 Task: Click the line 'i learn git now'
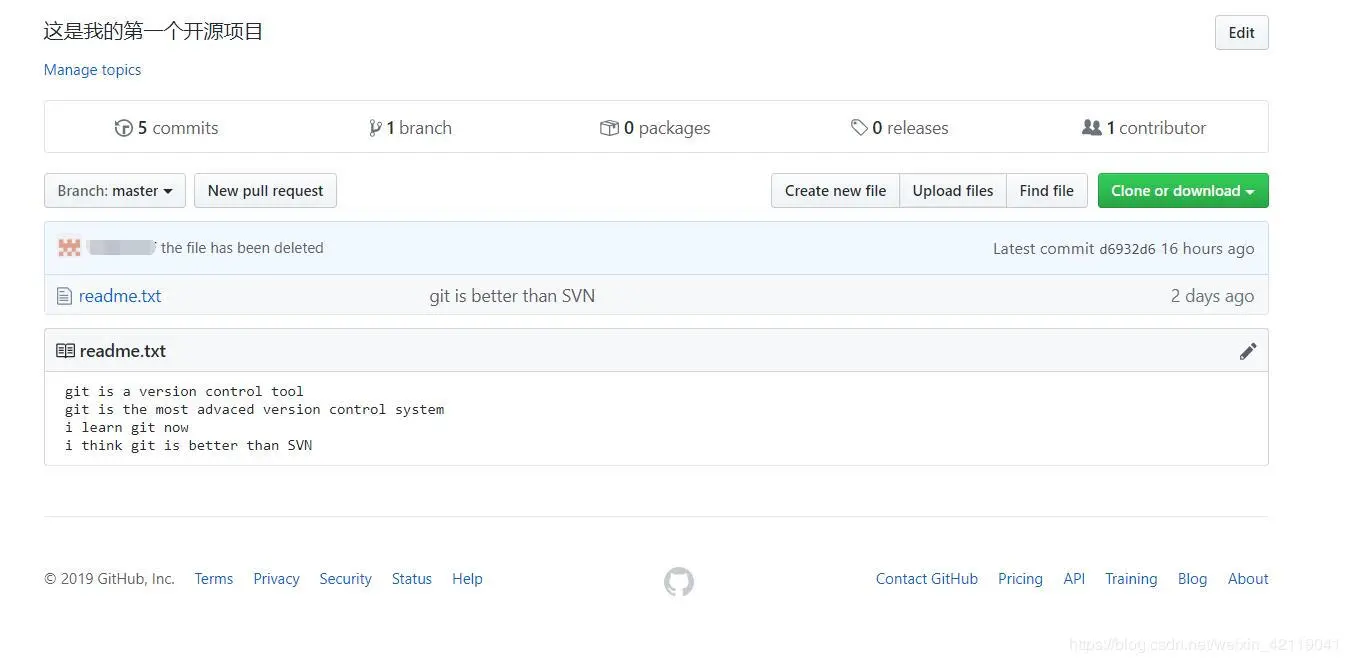[127, 427]
